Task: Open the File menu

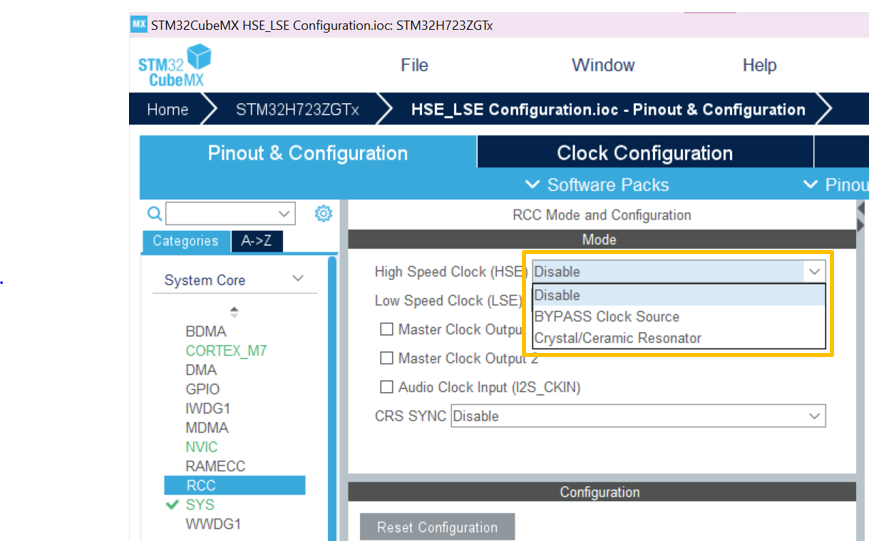Action: pyautogui.click(x=414, y=65)
